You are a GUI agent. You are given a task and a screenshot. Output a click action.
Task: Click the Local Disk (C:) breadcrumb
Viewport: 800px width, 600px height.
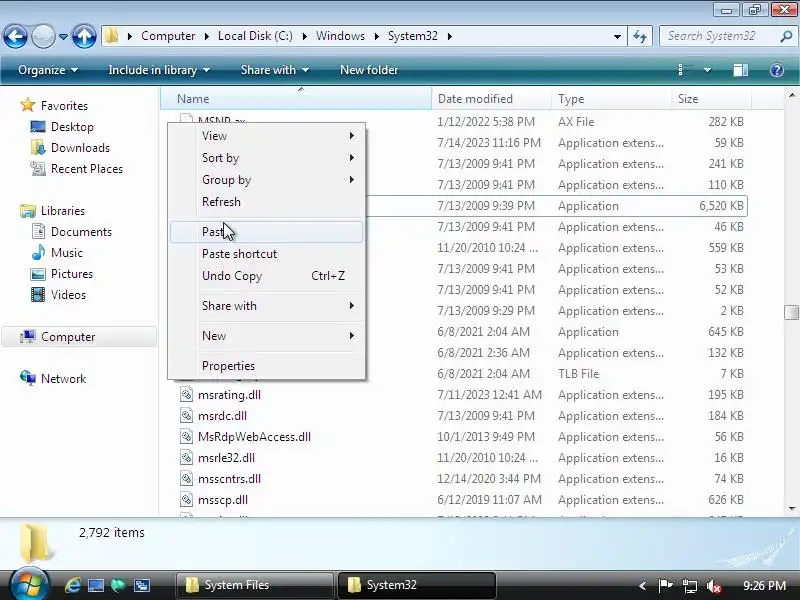[255, 36]
